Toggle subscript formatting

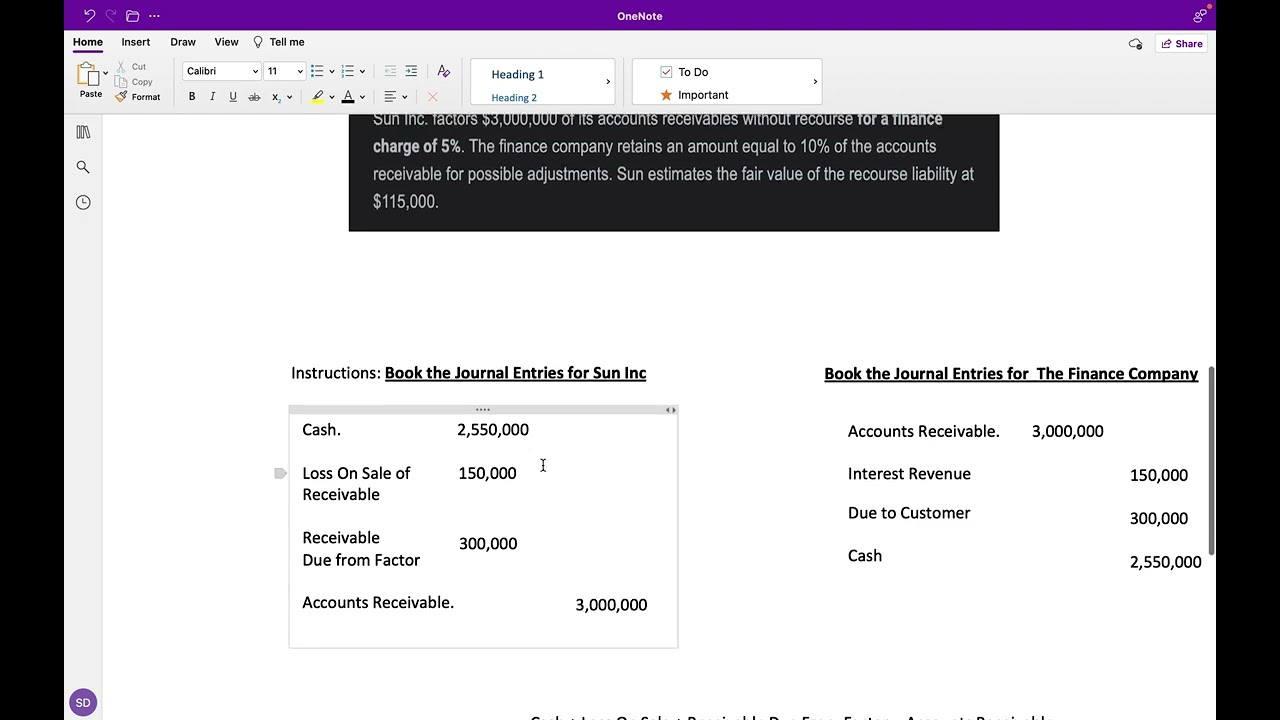(x=276, y=97)
